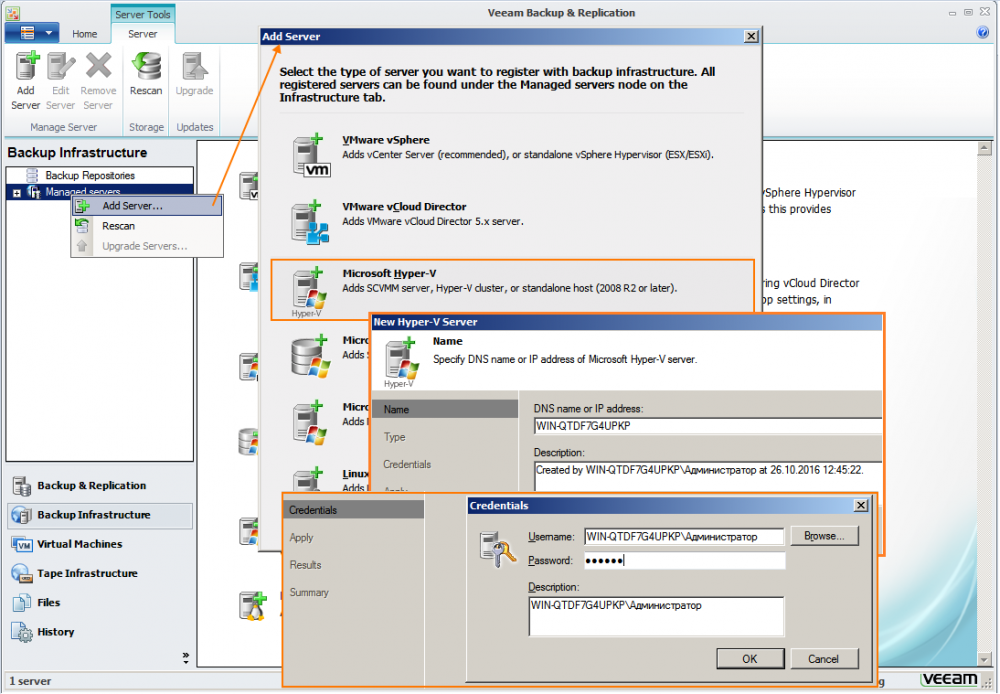This screenshot has height=694, width=1000.
Task: Click the scrollbar down arrow
Action: (x=984, y=660)
